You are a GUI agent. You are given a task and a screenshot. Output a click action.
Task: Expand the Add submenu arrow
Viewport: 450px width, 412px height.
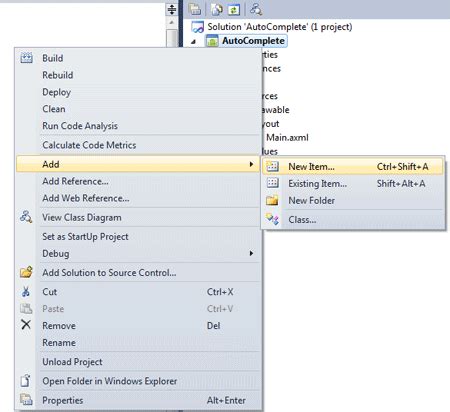coord(251,164)
